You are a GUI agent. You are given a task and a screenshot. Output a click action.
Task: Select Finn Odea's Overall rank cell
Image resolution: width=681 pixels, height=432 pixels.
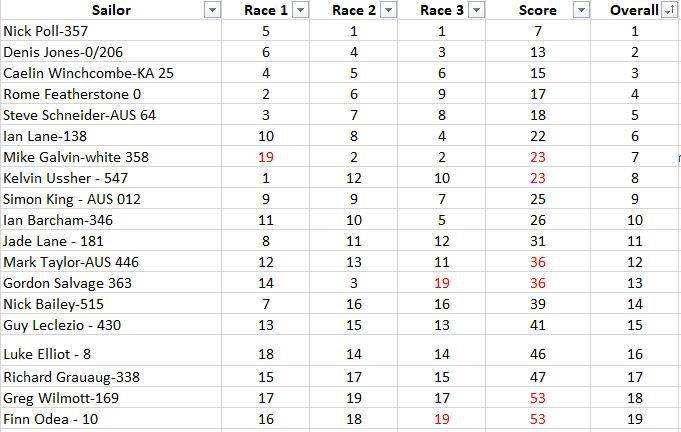635,419
